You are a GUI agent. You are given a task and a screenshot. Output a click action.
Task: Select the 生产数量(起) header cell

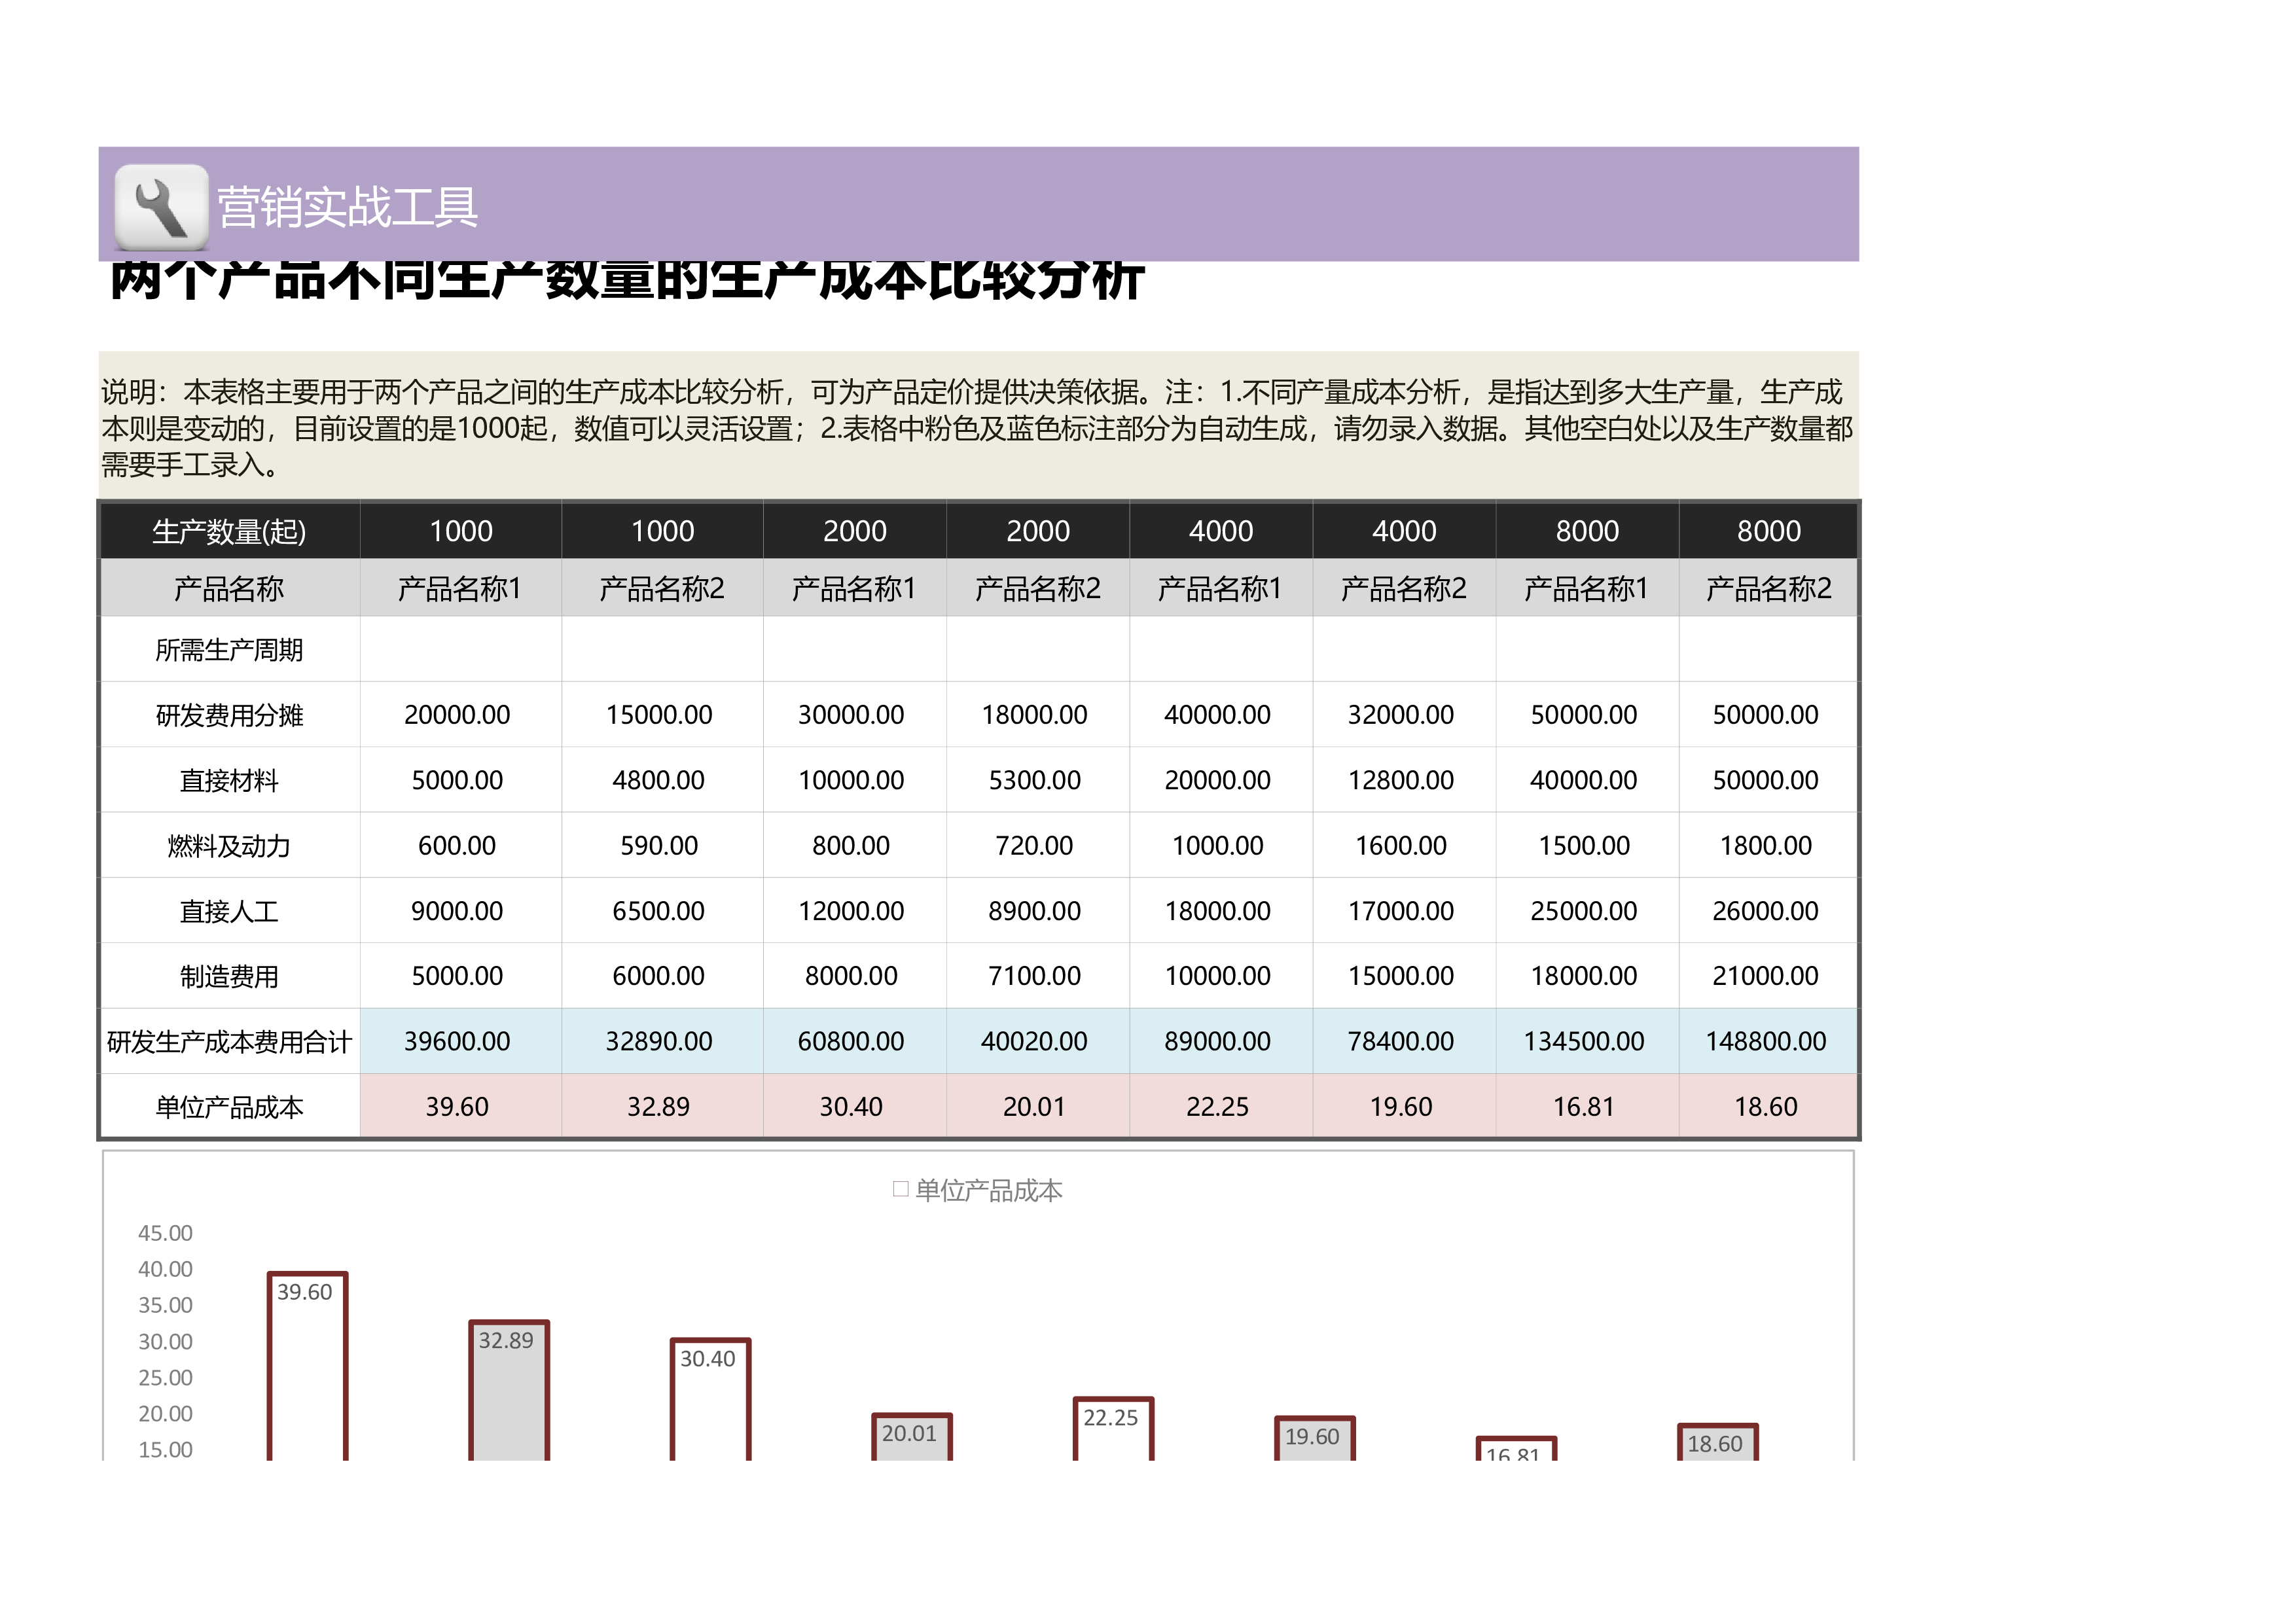click(229, 531)
